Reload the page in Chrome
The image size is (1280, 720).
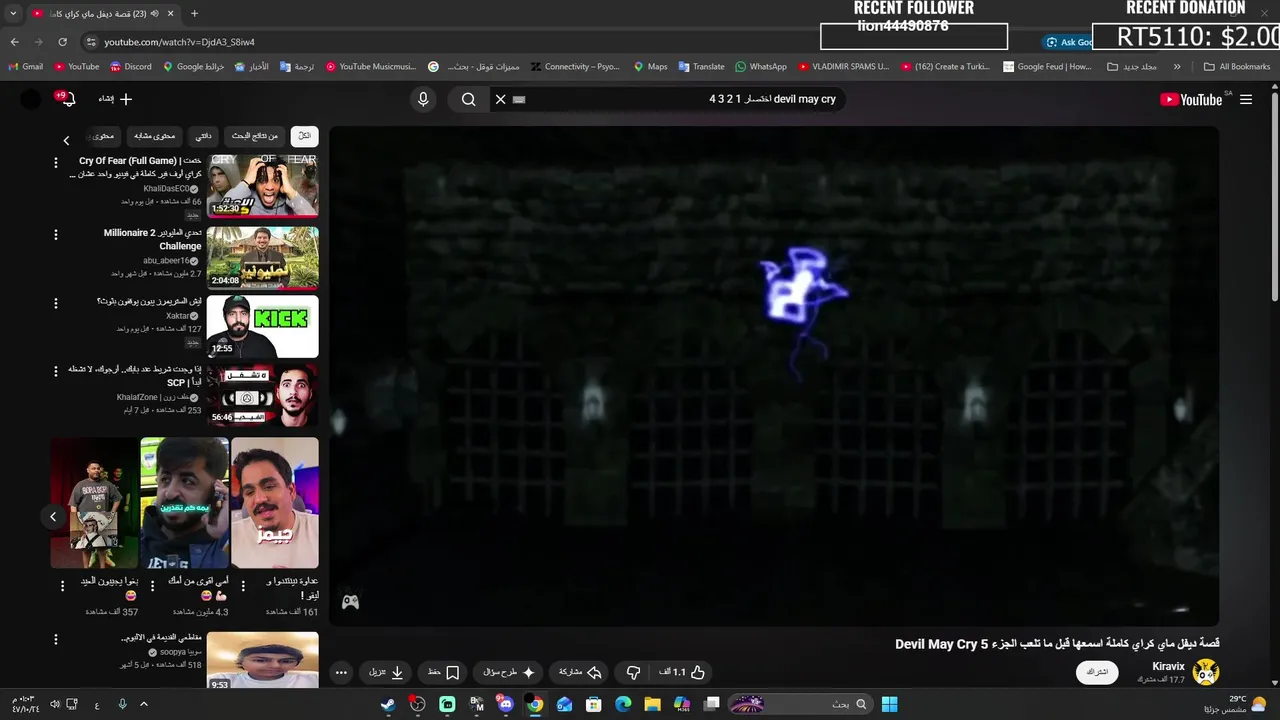coord(62,42)
